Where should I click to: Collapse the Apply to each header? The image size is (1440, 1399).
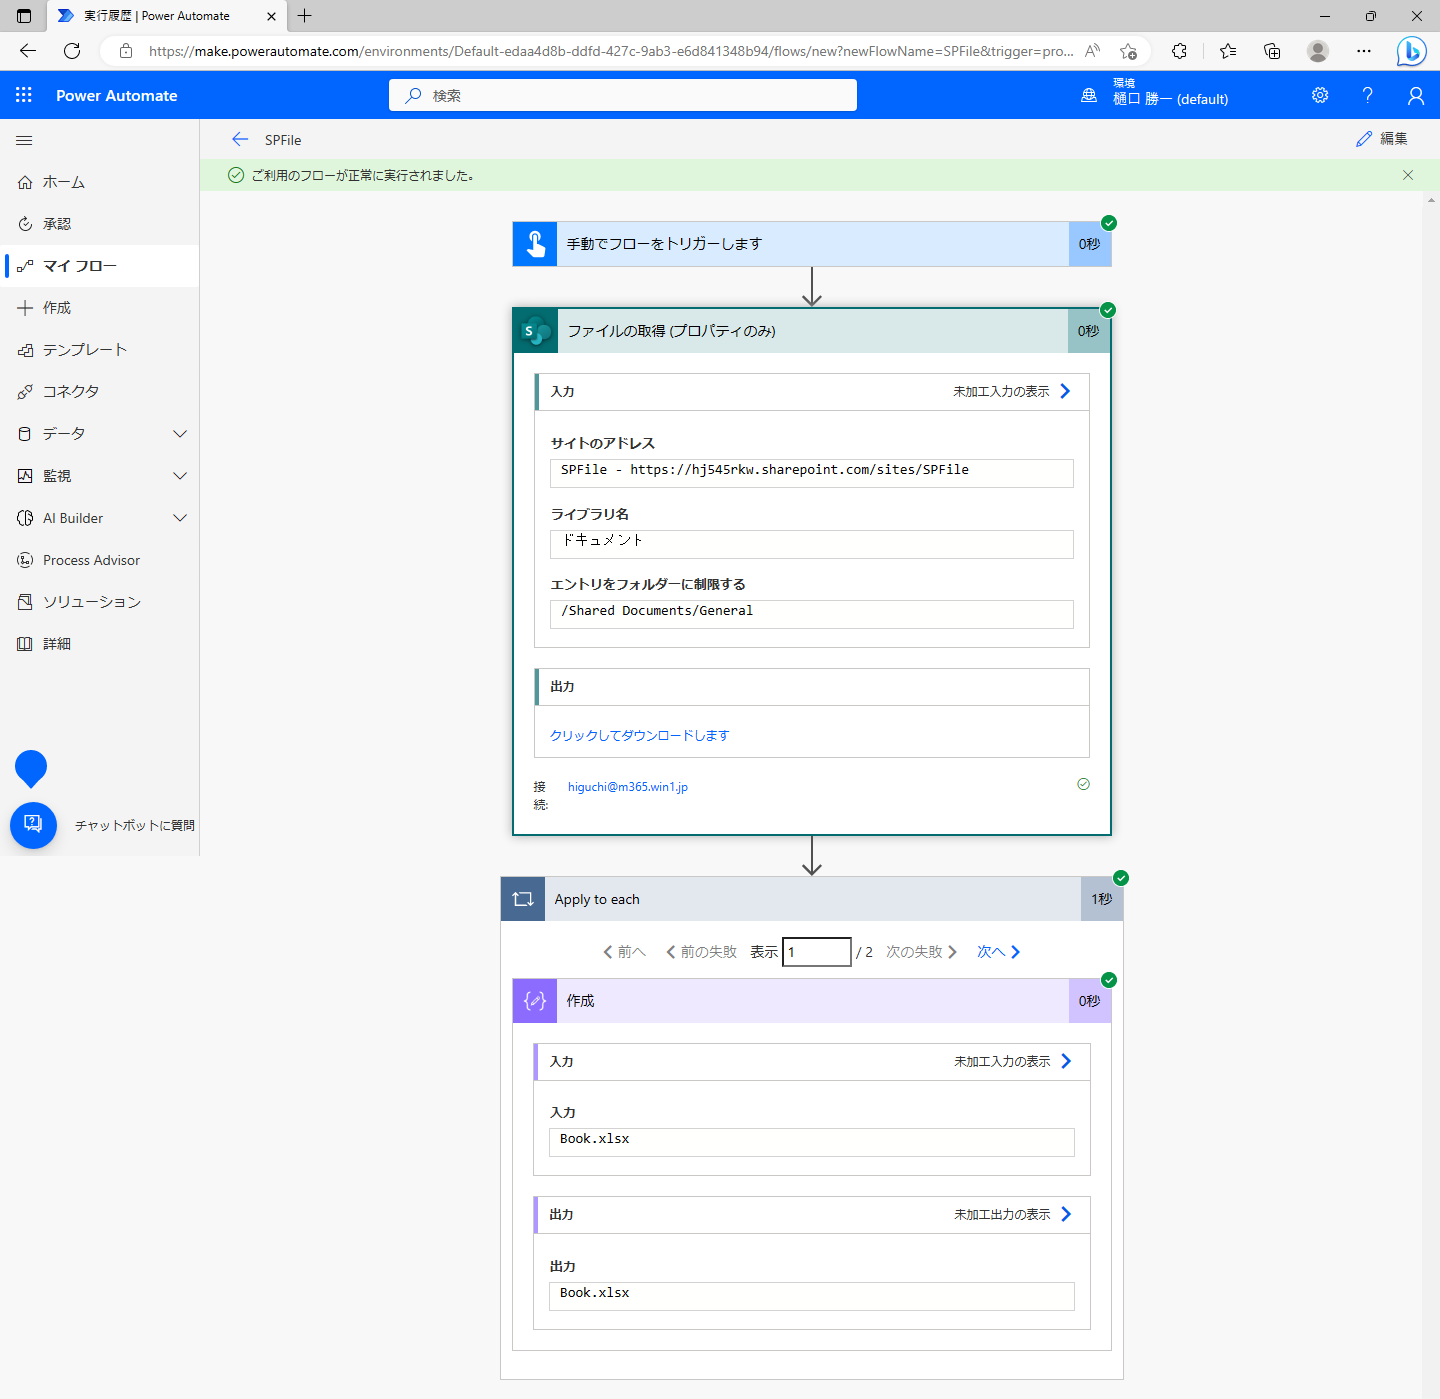[812, 899]
